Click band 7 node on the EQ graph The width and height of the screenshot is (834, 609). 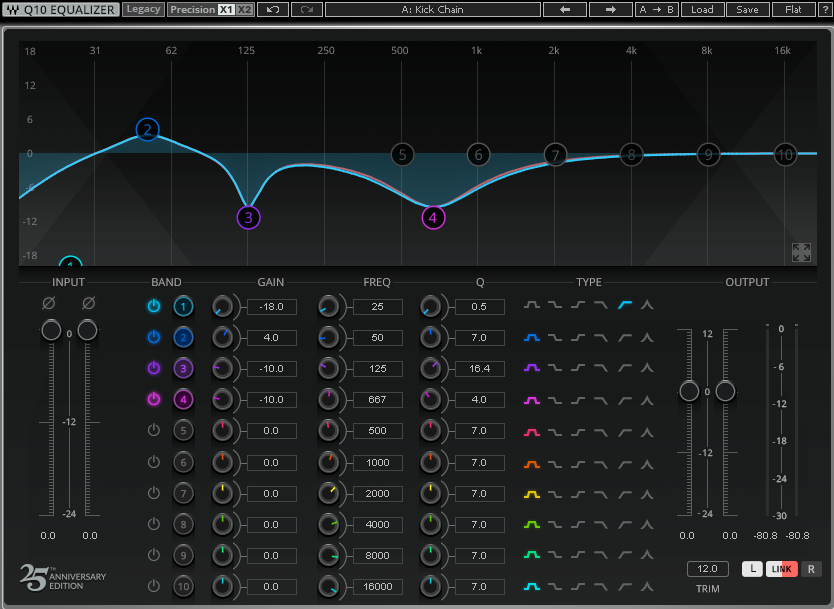555,155
